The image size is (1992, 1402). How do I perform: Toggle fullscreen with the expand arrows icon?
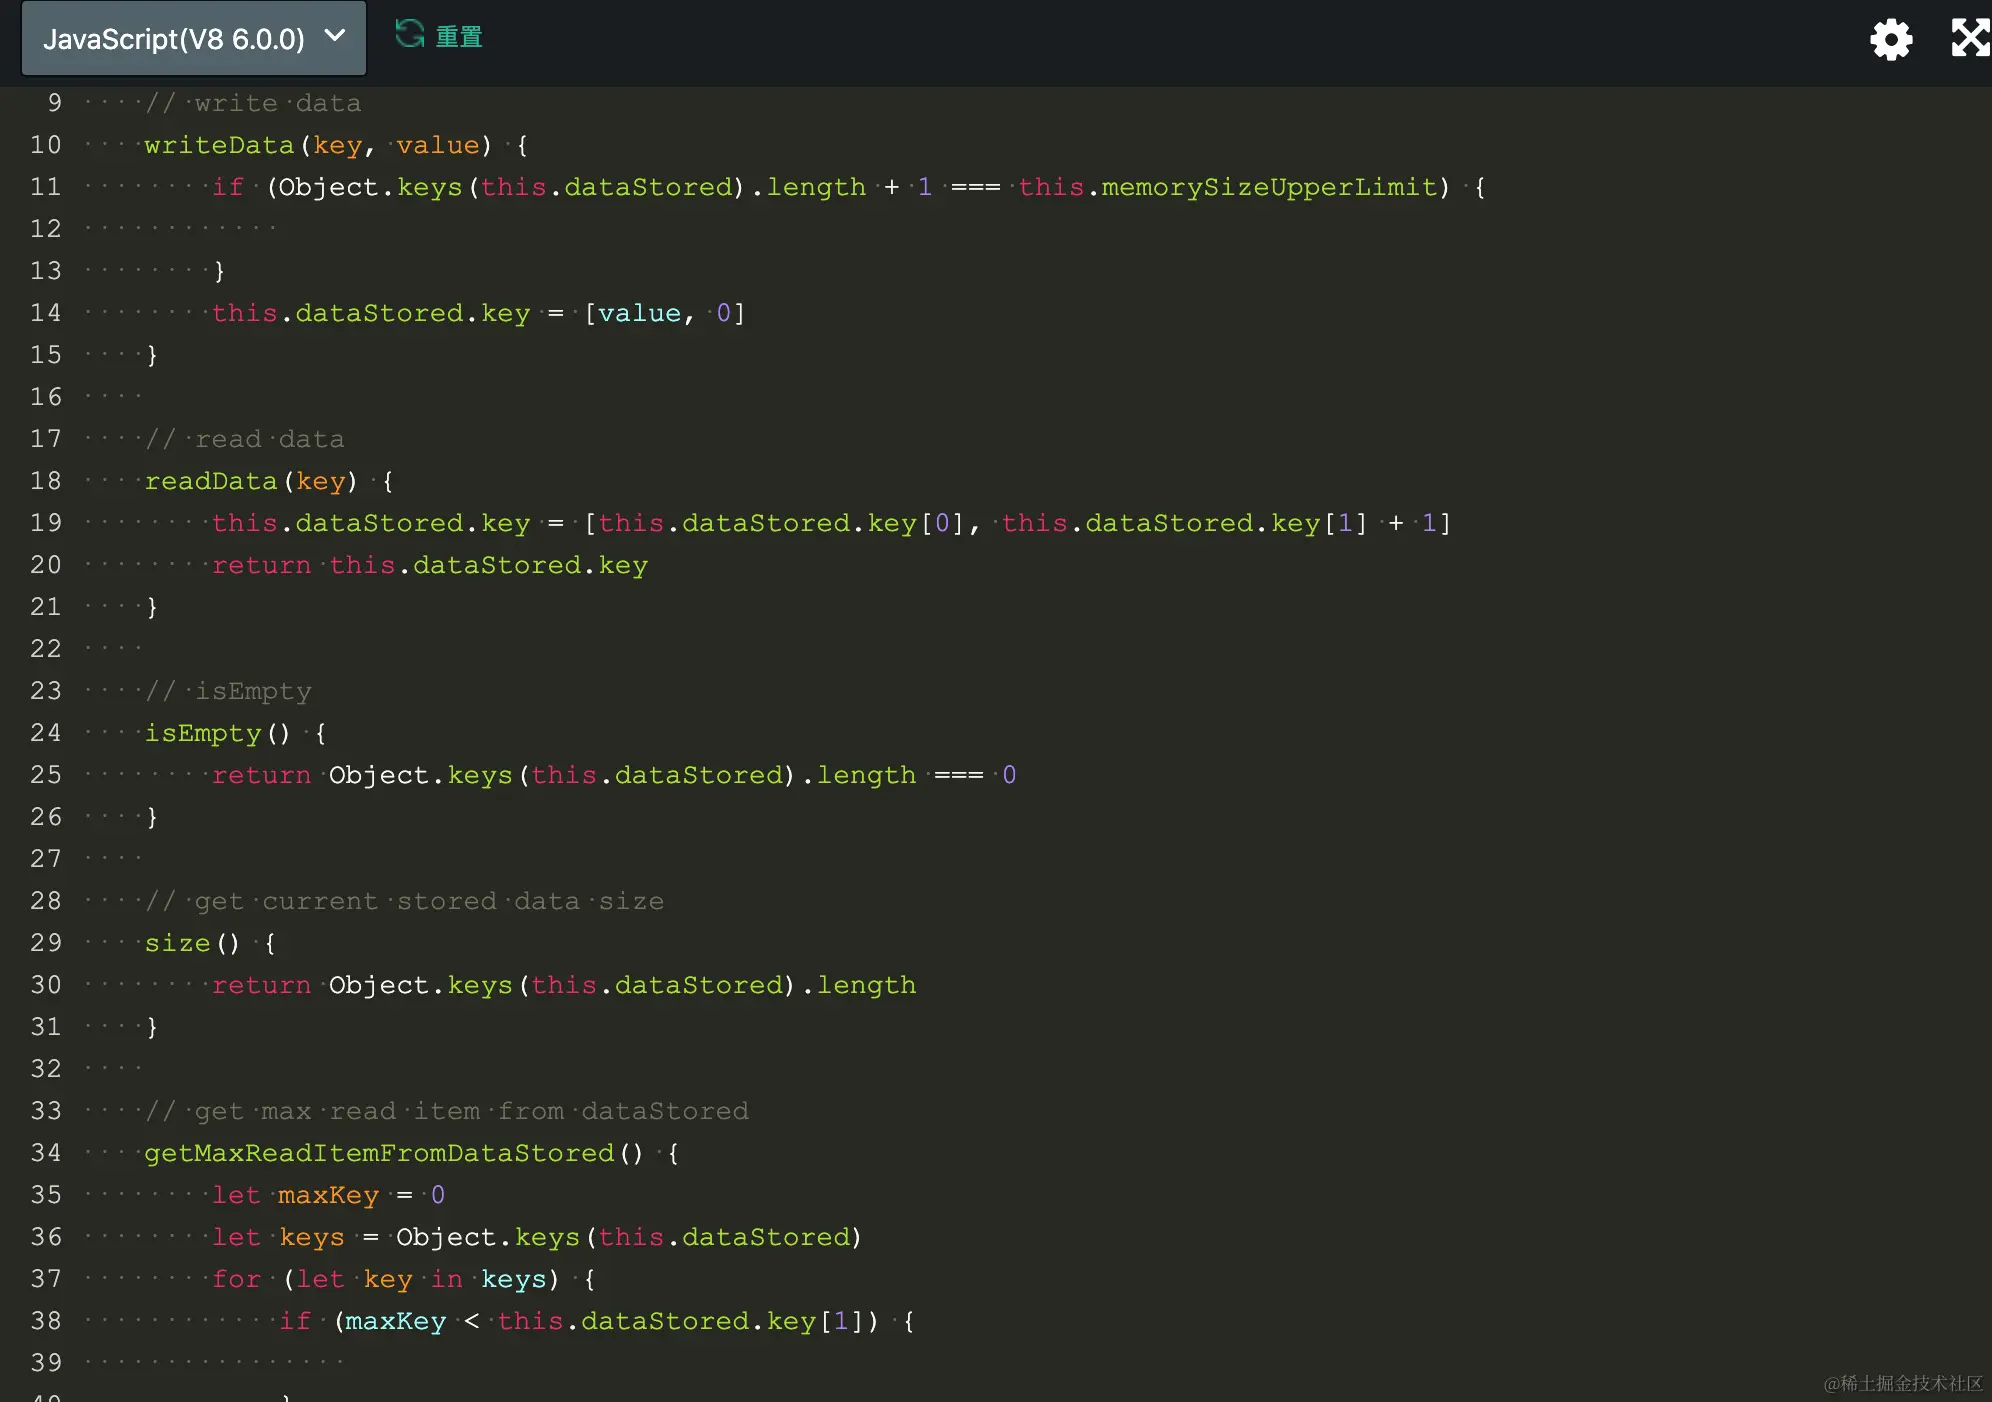(1969, 38)
